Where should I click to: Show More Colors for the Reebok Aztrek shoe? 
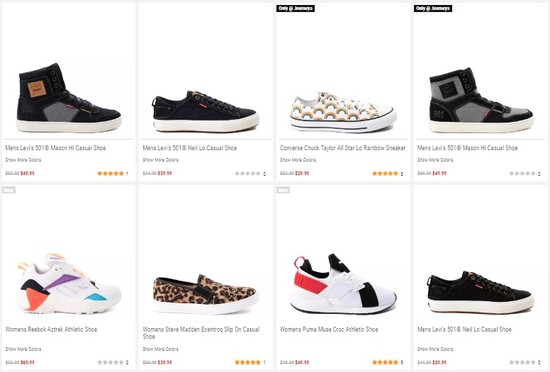click(23, 349)
